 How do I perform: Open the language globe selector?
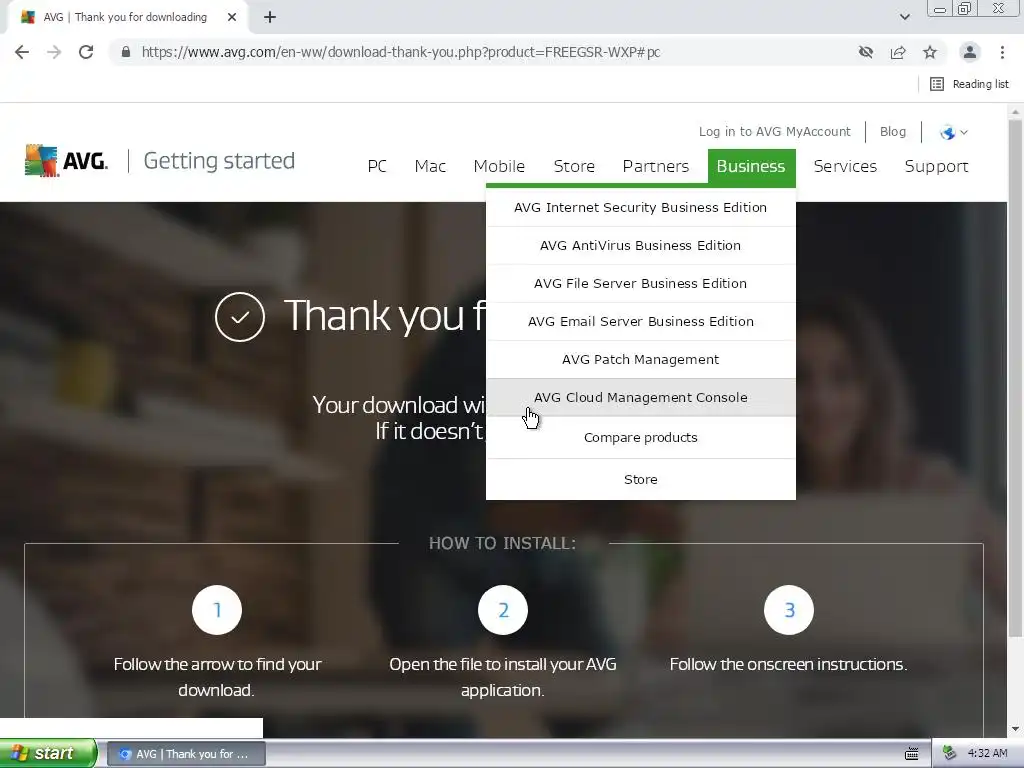click(x=953, y=133)
